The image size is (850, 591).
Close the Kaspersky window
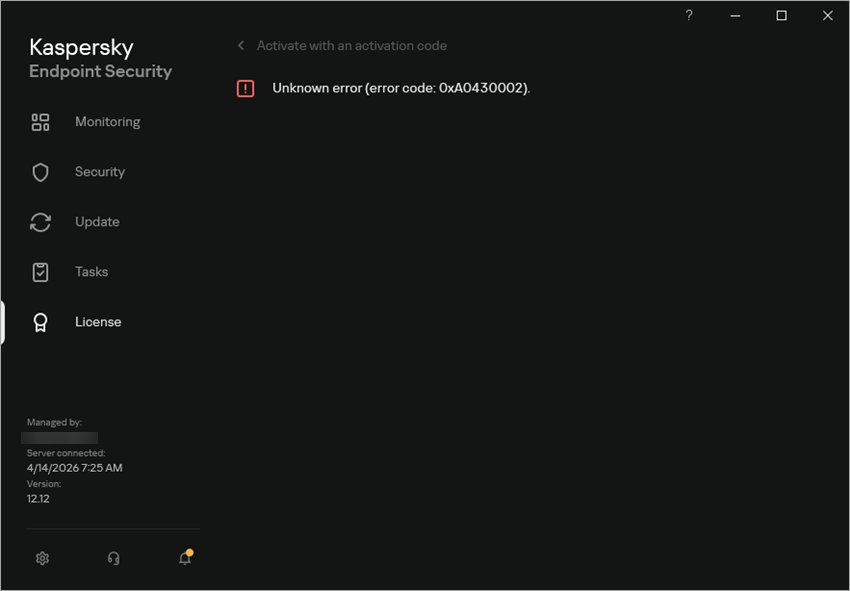[x=827, y=16]
